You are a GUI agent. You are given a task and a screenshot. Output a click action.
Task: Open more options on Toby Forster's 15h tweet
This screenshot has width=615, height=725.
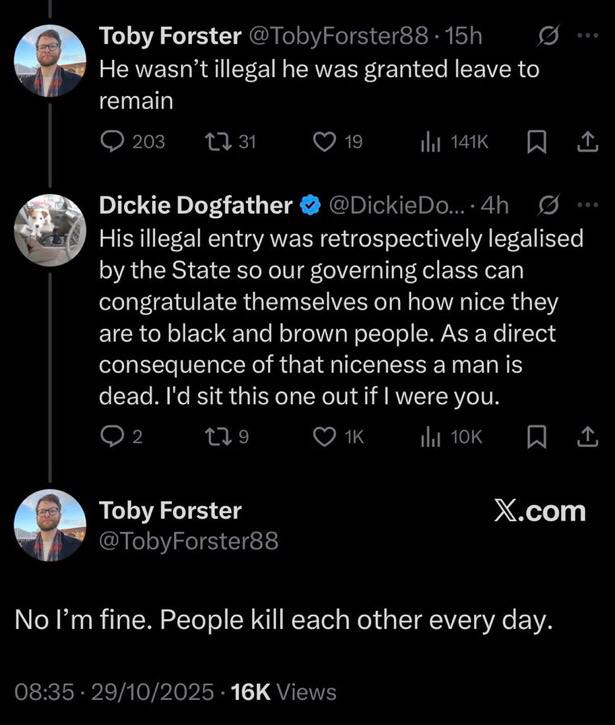586,37
